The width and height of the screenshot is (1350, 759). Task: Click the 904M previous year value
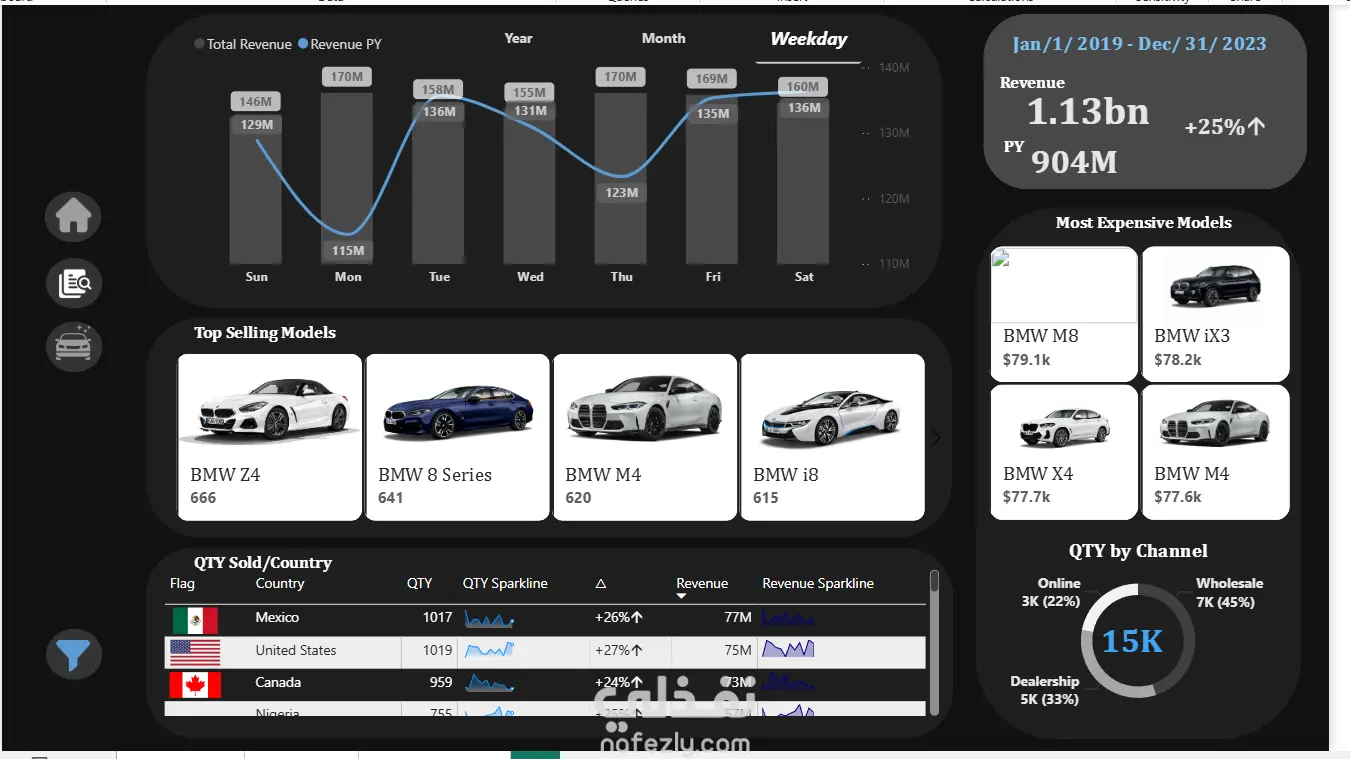point(1074,162)
